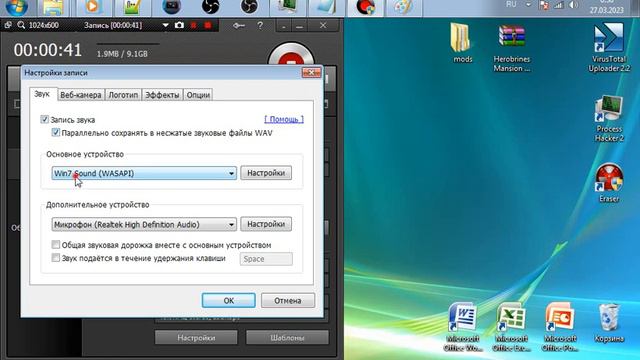The image size is (640, 360).
Task: Select the Microsoft Office Word shortcut
Action: 462,327
